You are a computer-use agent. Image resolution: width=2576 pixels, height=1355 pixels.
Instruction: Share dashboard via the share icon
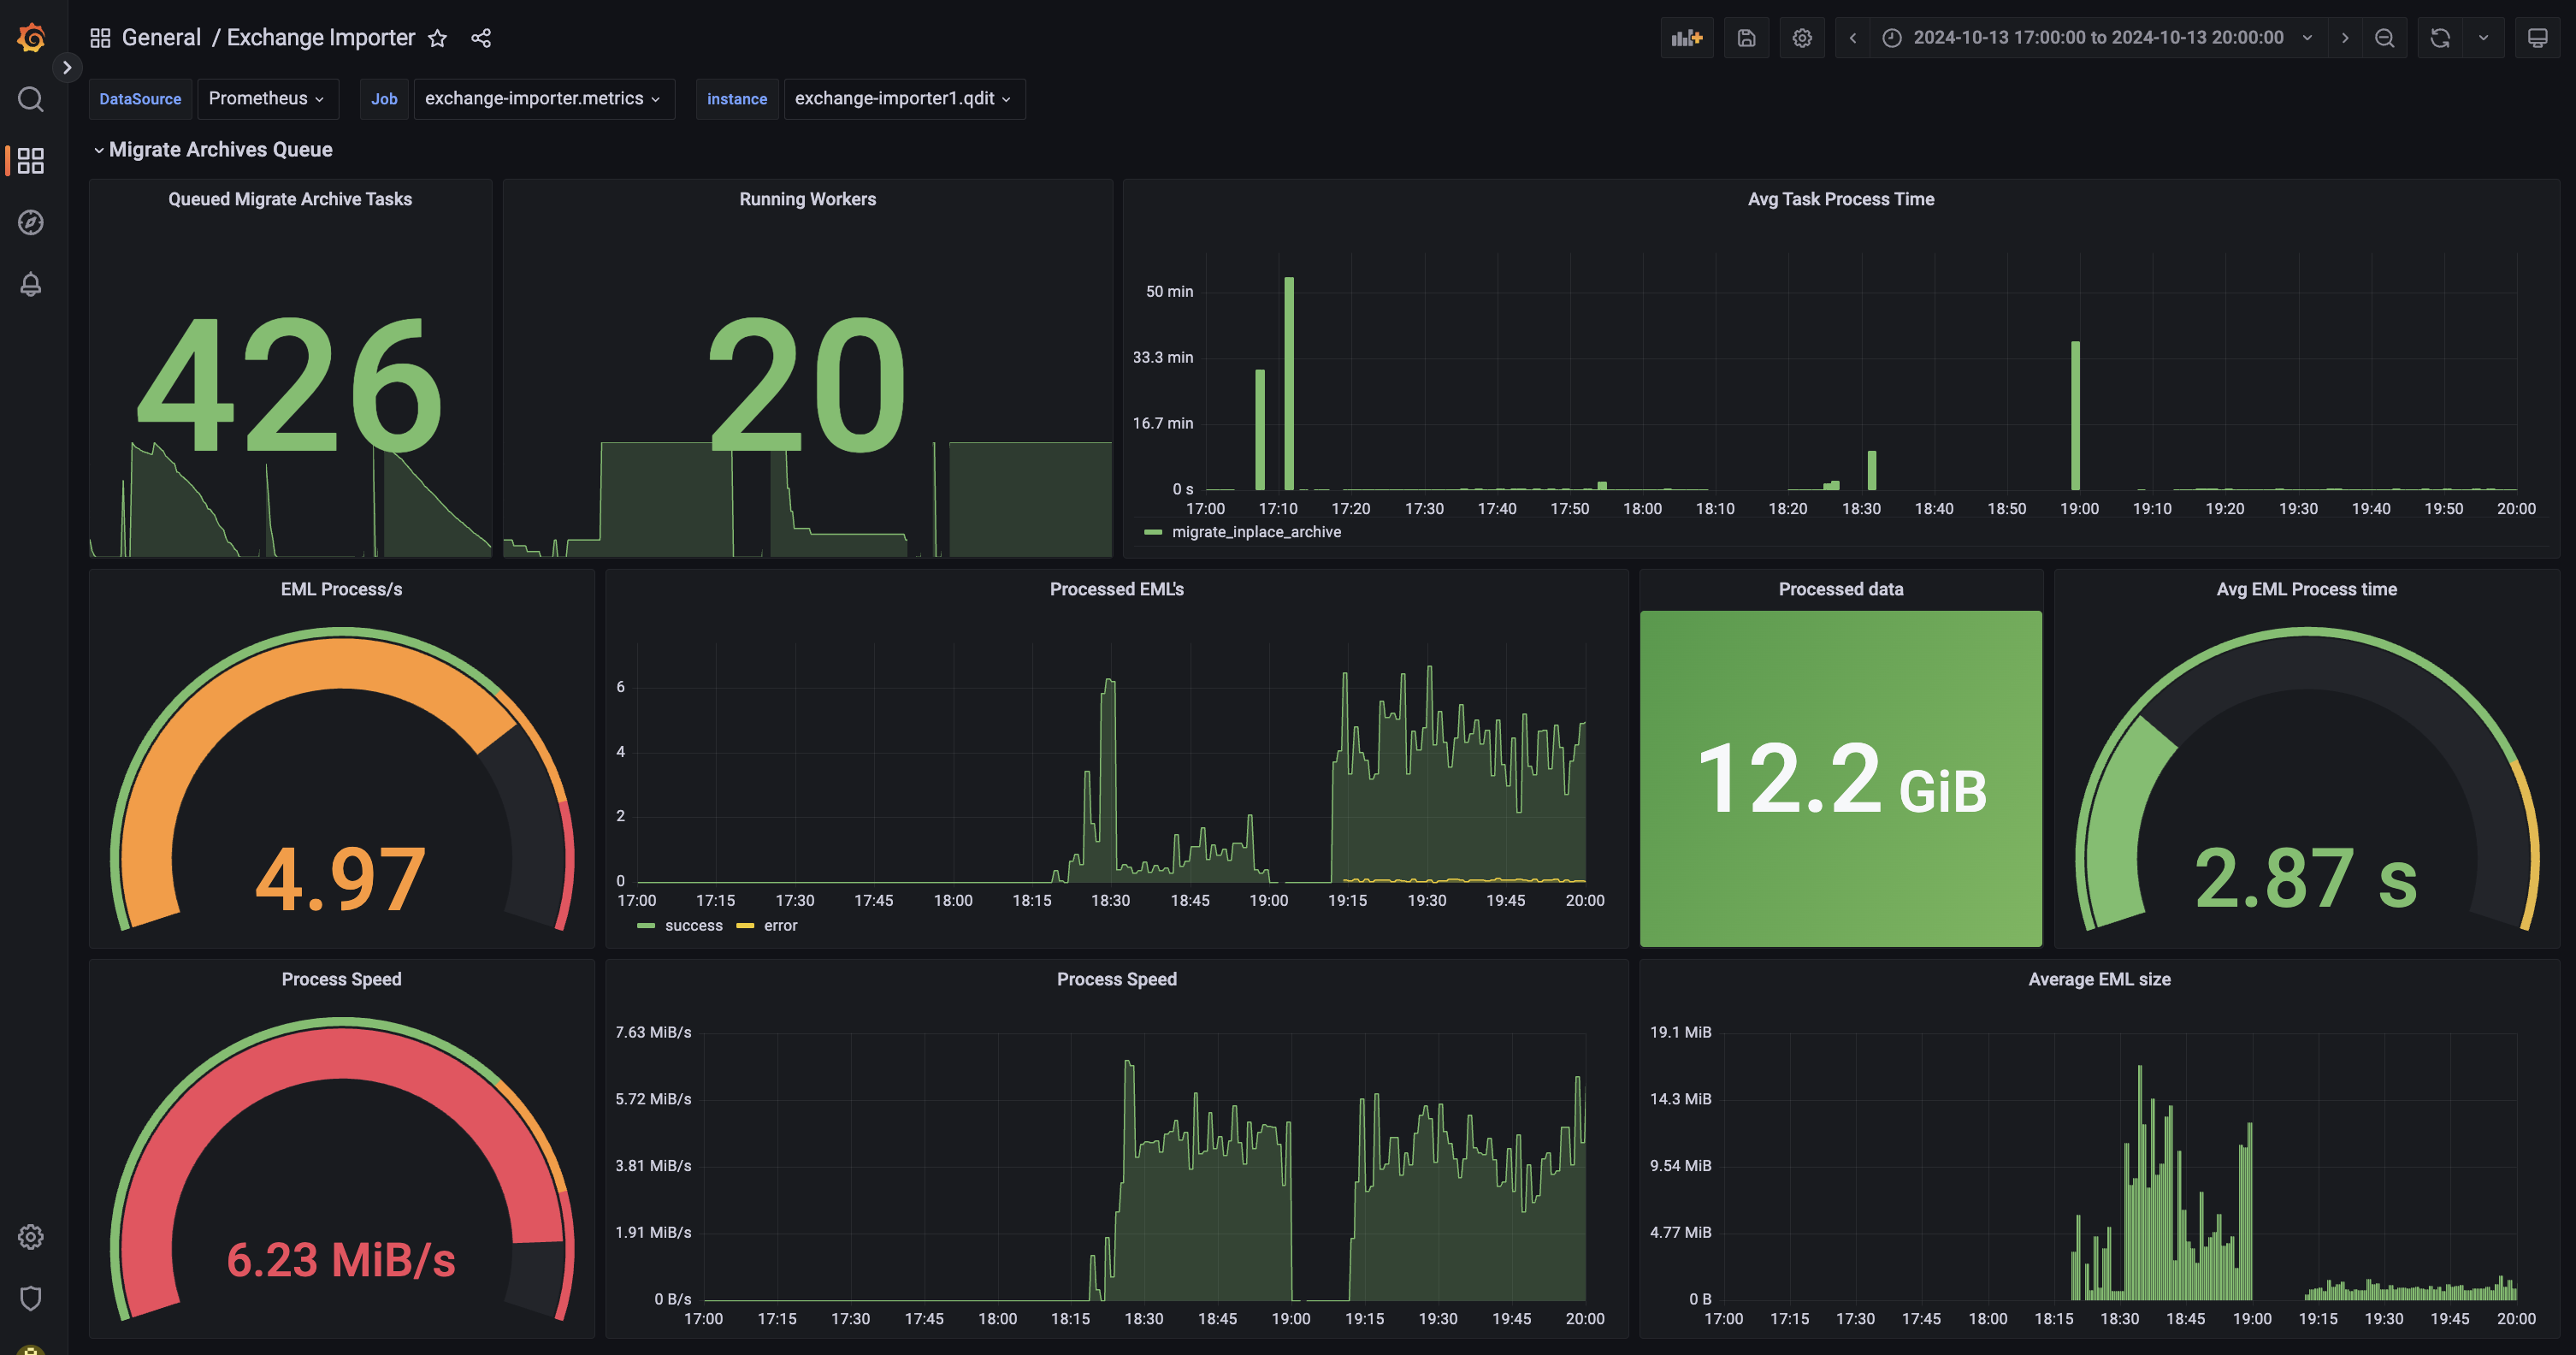coord(481,38)
